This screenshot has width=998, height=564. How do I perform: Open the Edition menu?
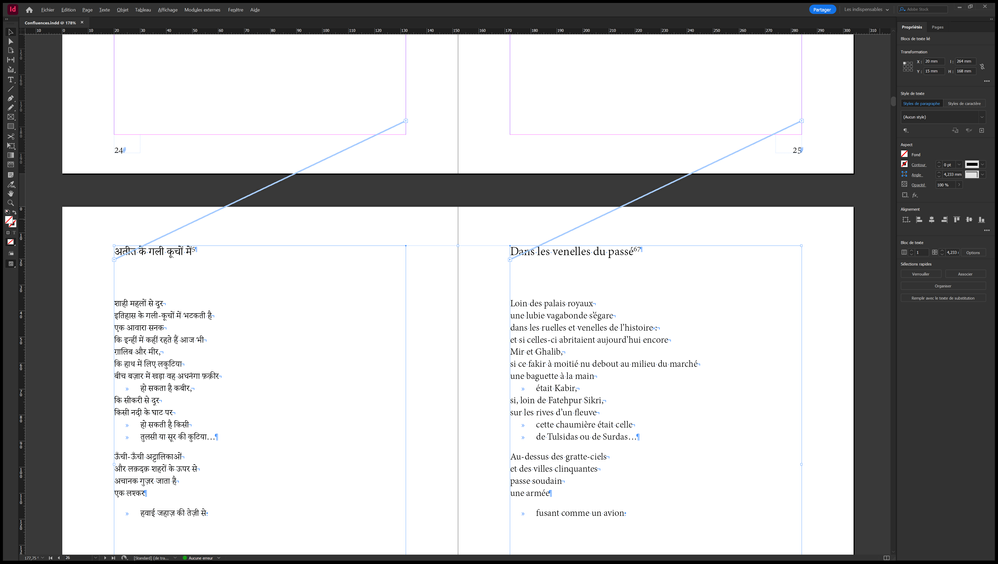68,10
